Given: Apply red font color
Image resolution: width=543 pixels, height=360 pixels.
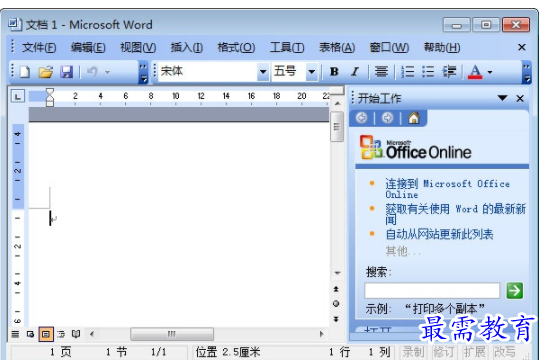Looking at the screenshot, I should 475,72.
